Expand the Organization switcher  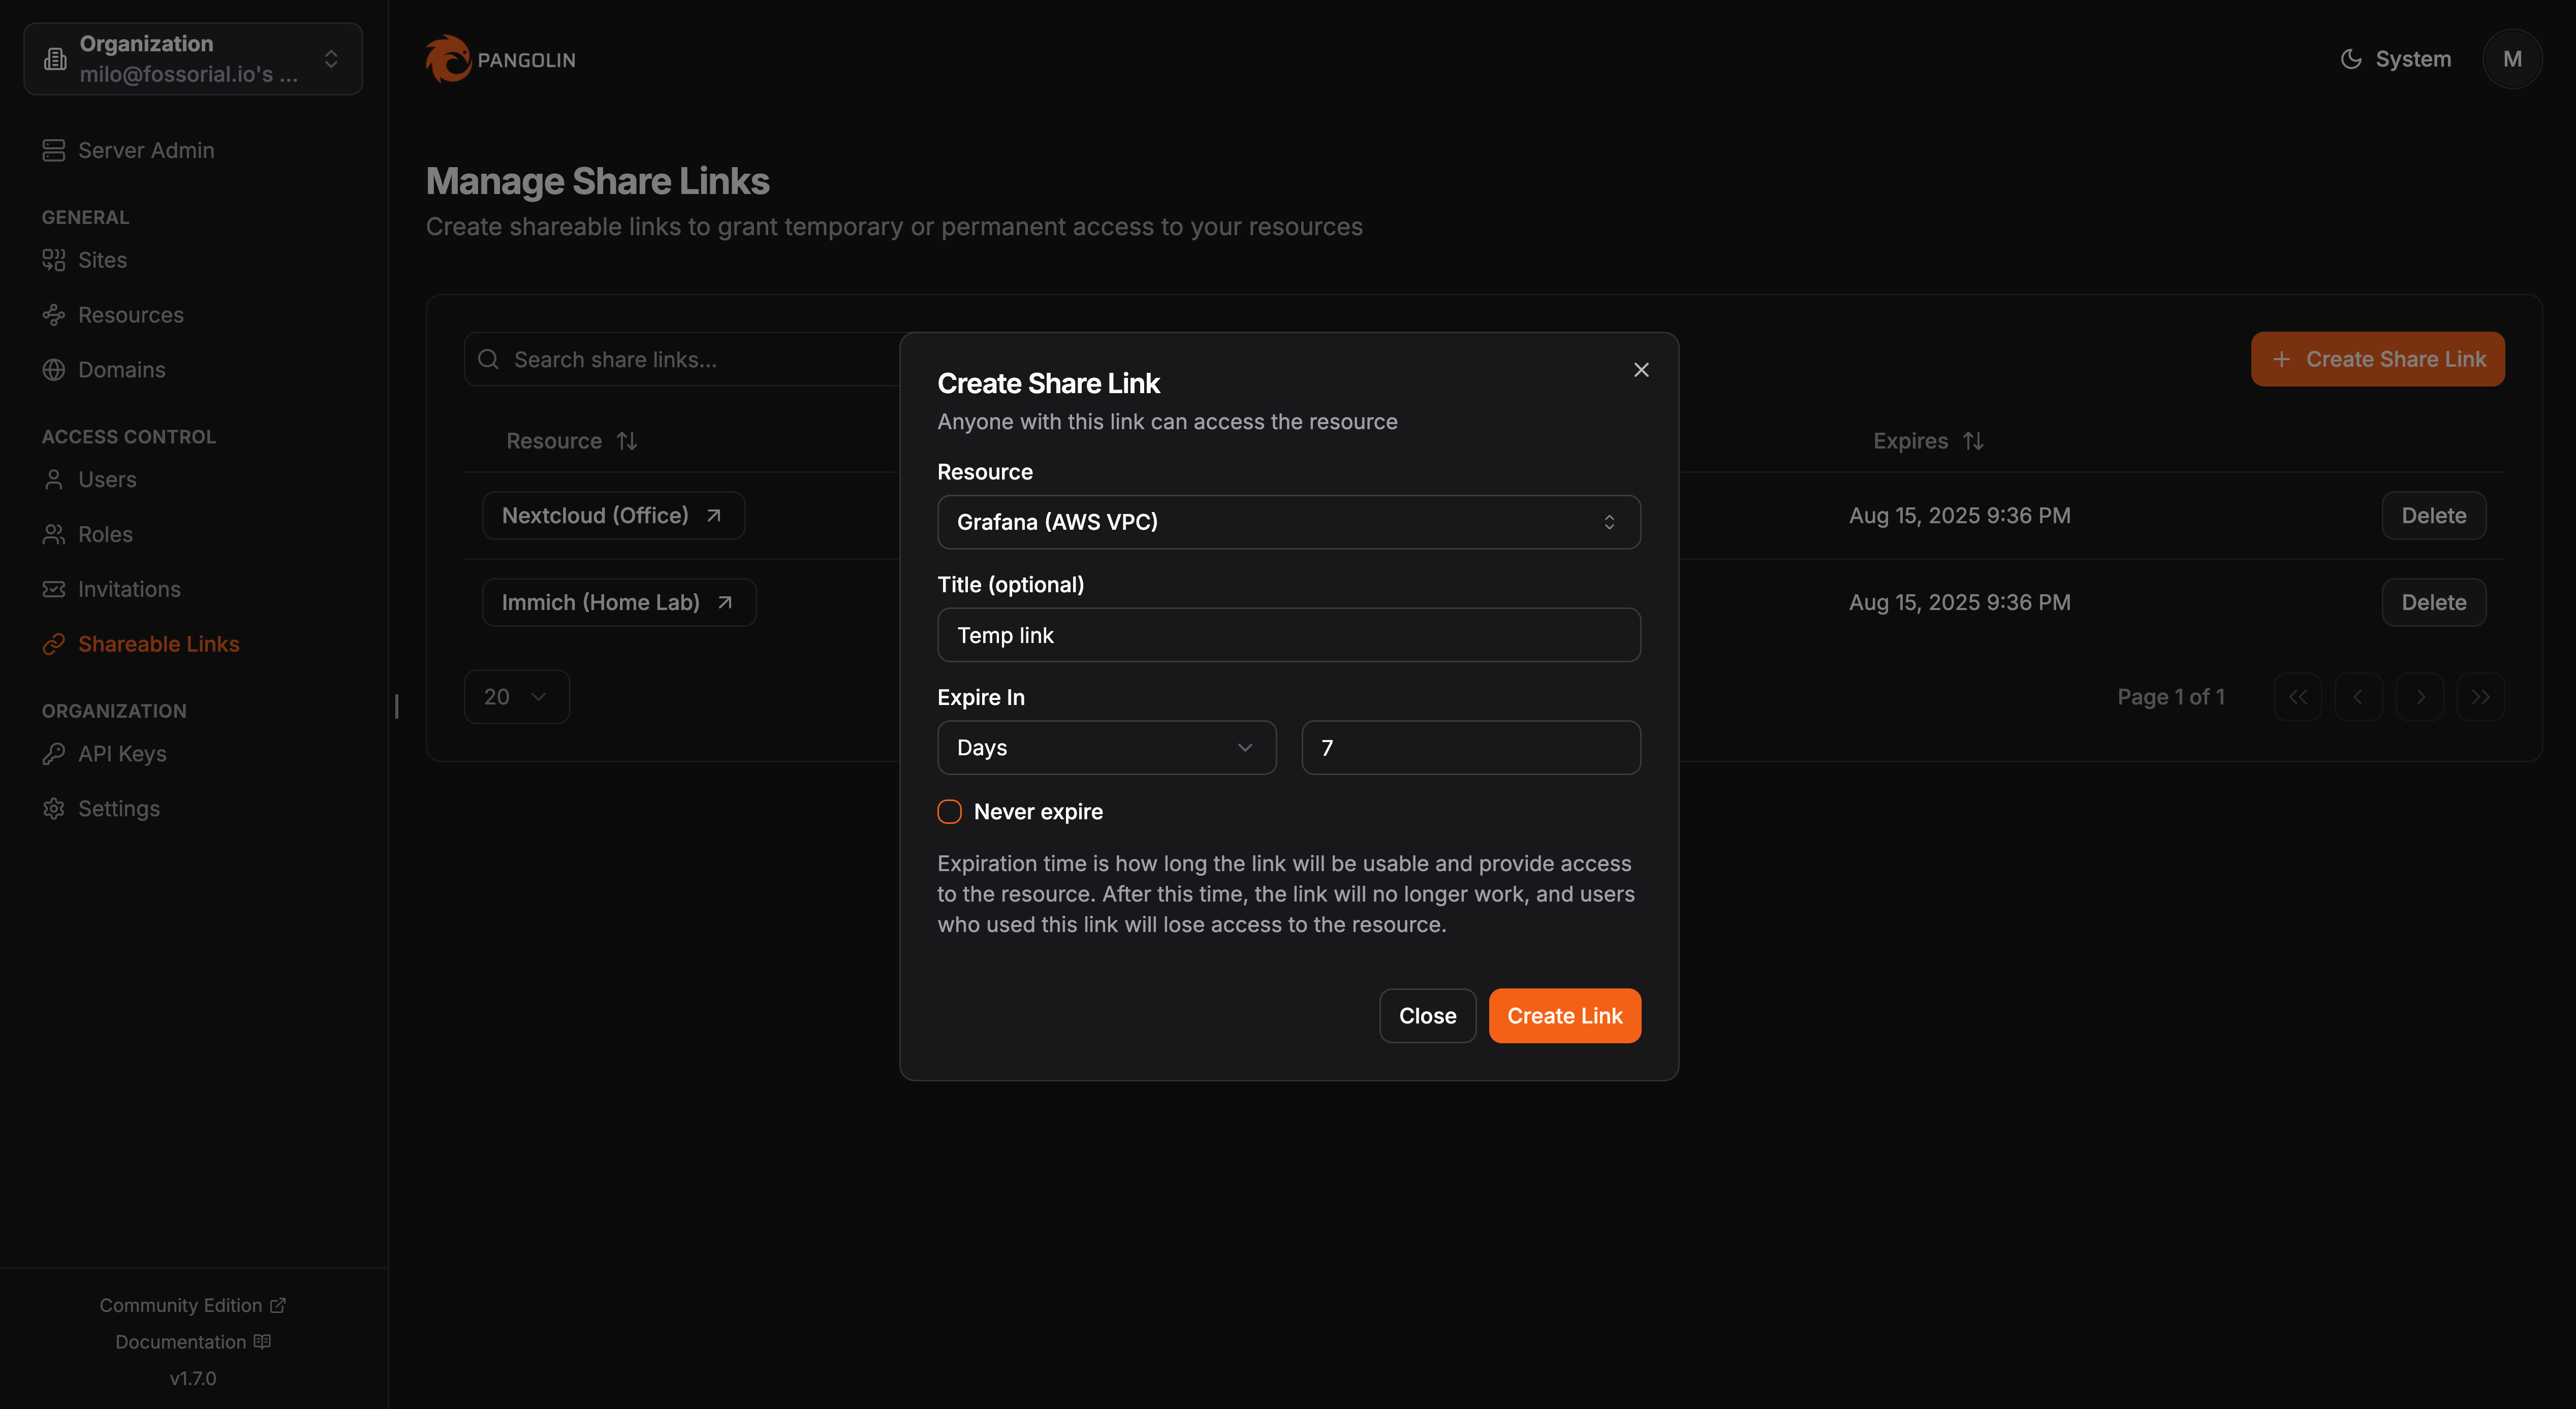tap(193, 59)
